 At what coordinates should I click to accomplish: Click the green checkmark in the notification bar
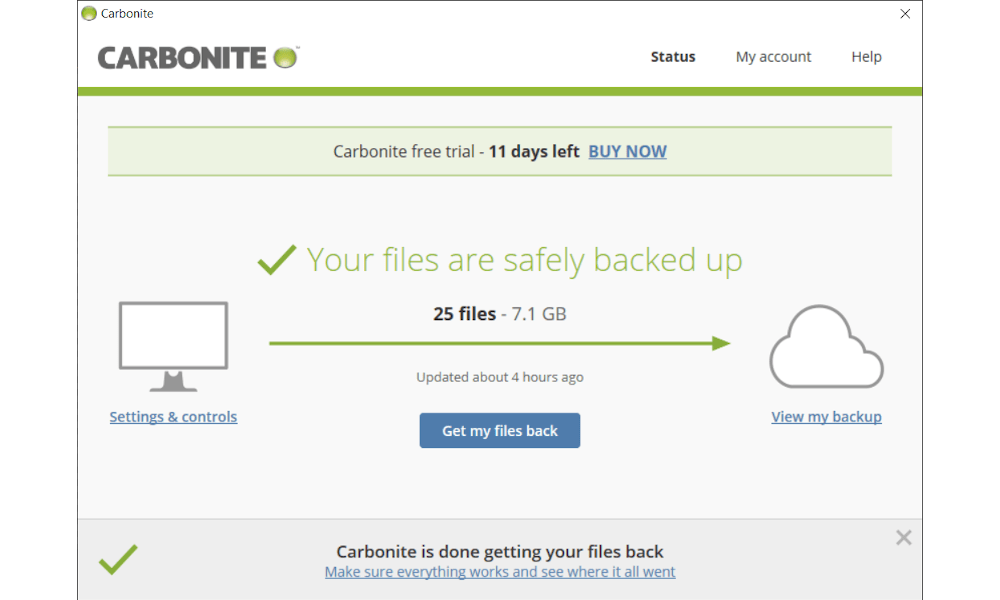[x=118, y=559]
